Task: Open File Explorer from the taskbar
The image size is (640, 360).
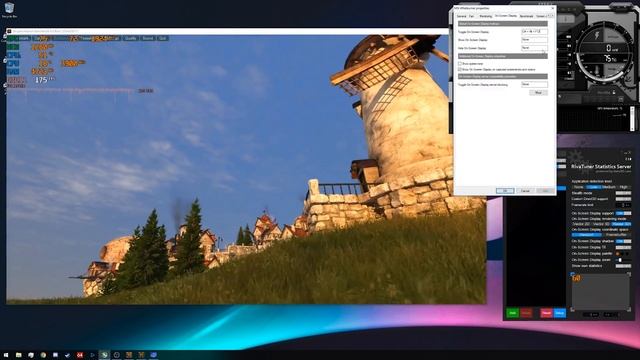Action: [18, 355]
